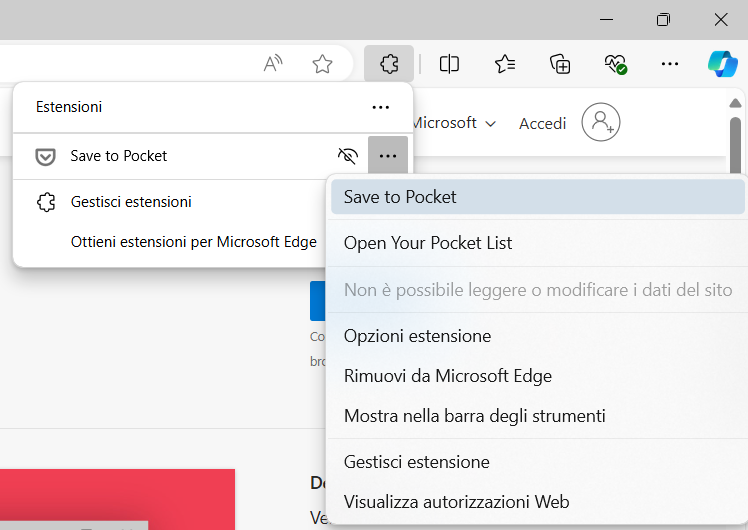Toggle the Extensions puzzle toolbar button
The width and height of the screenshot is (748, 530).
[389, 63]
